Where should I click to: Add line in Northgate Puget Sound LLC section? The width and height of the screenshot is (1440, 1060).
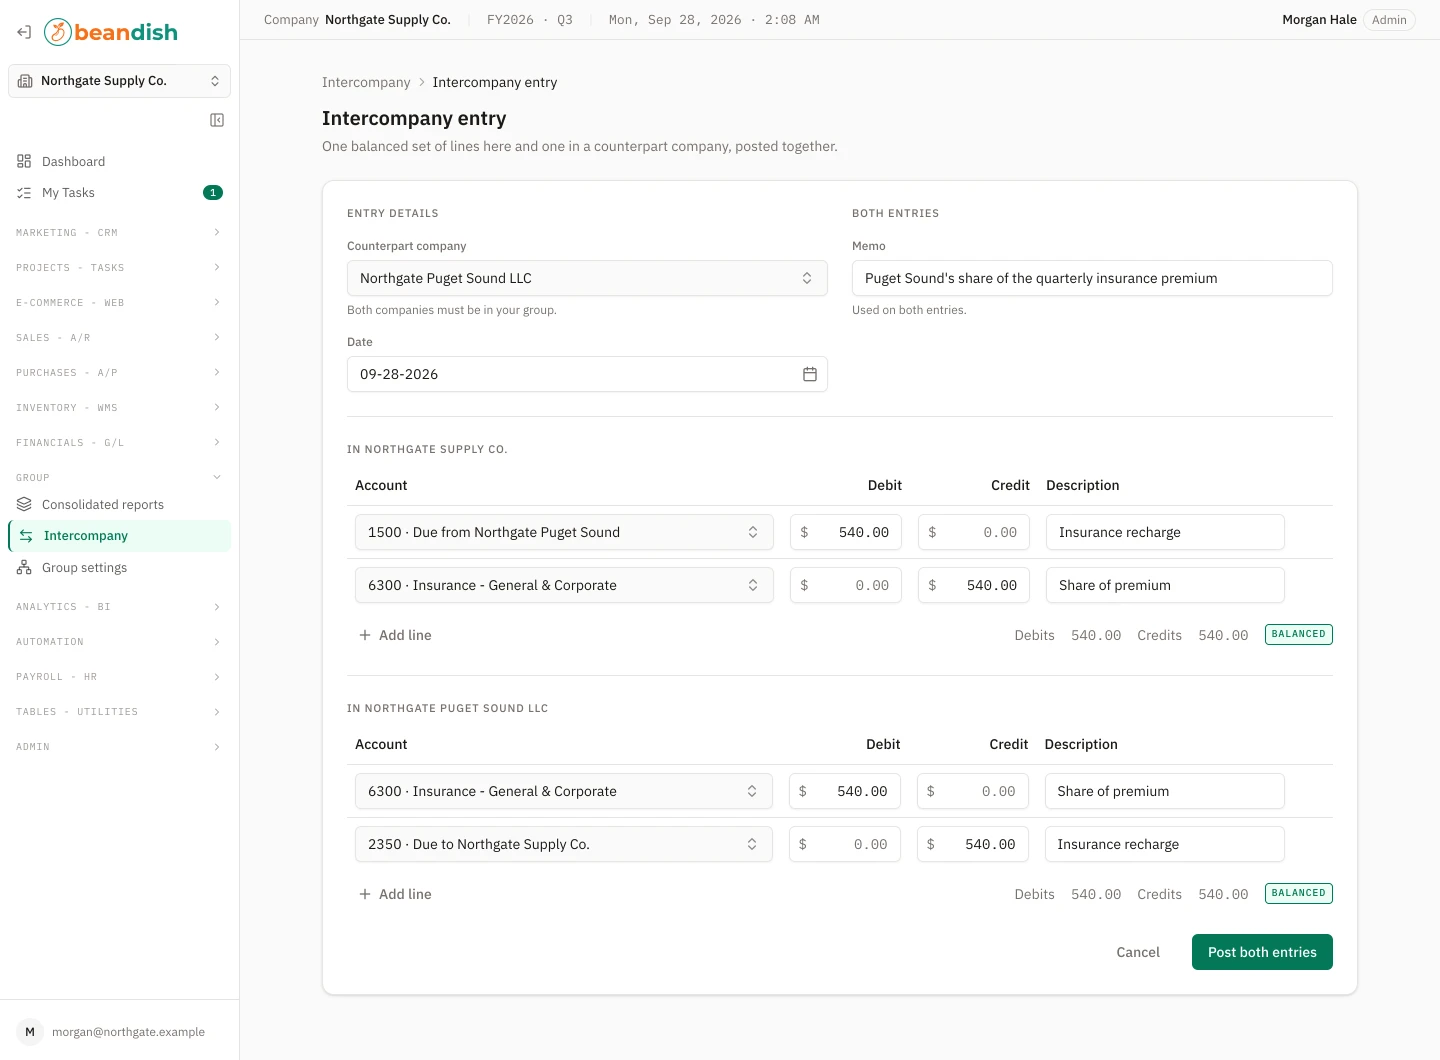395,894
